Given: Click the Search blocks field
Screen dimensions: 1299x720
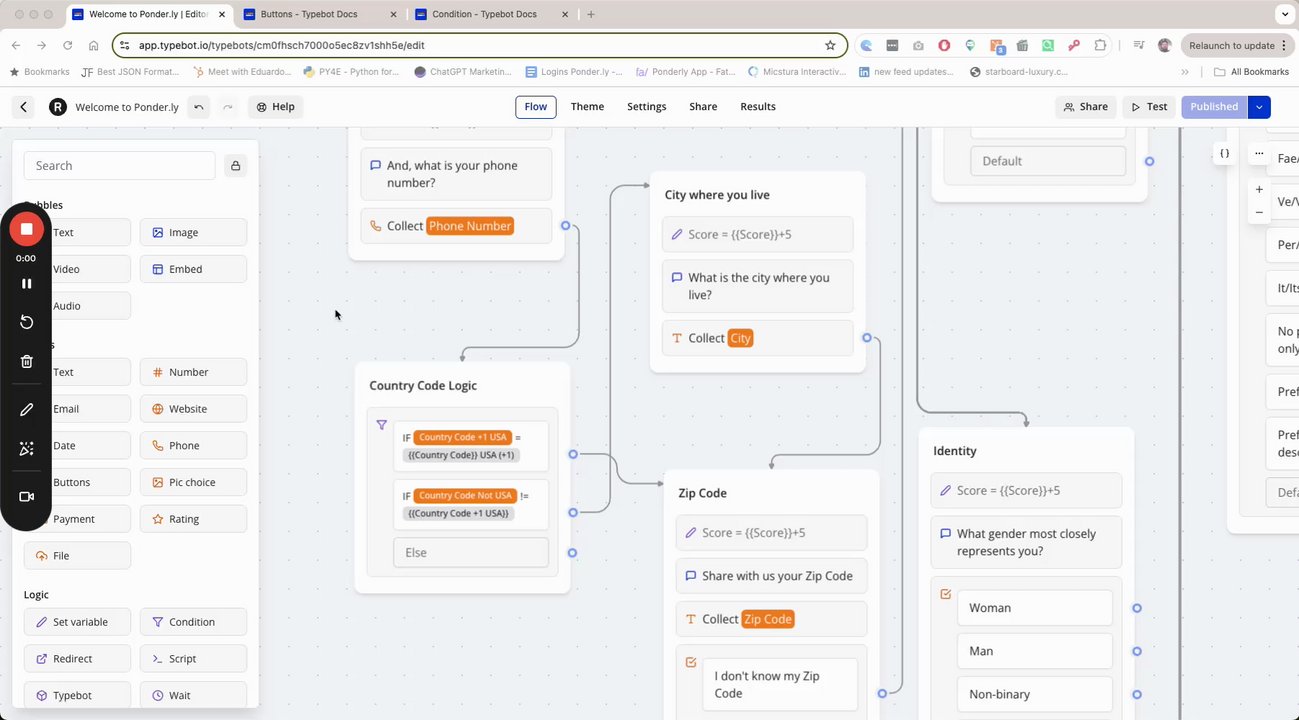Looking at the screenshot, I should (x=120, y=166).
